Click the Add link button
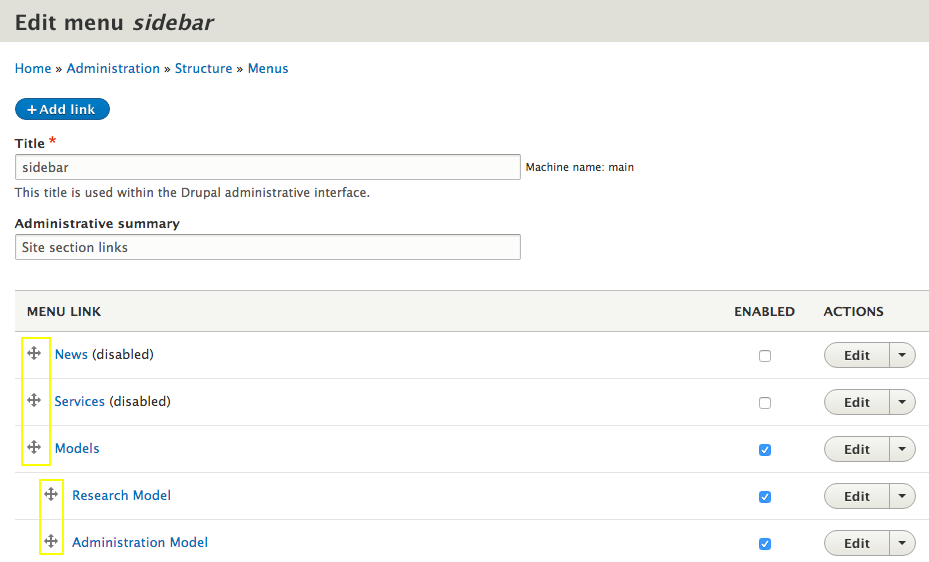The height and width of the screenshot is (562, 929). click(62, 109)
